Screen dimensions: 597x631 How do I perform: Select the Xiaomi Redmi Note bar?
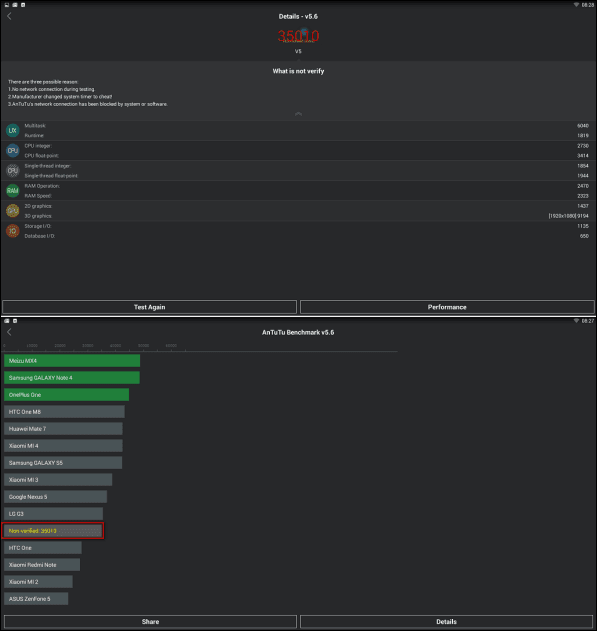(42, 565)
